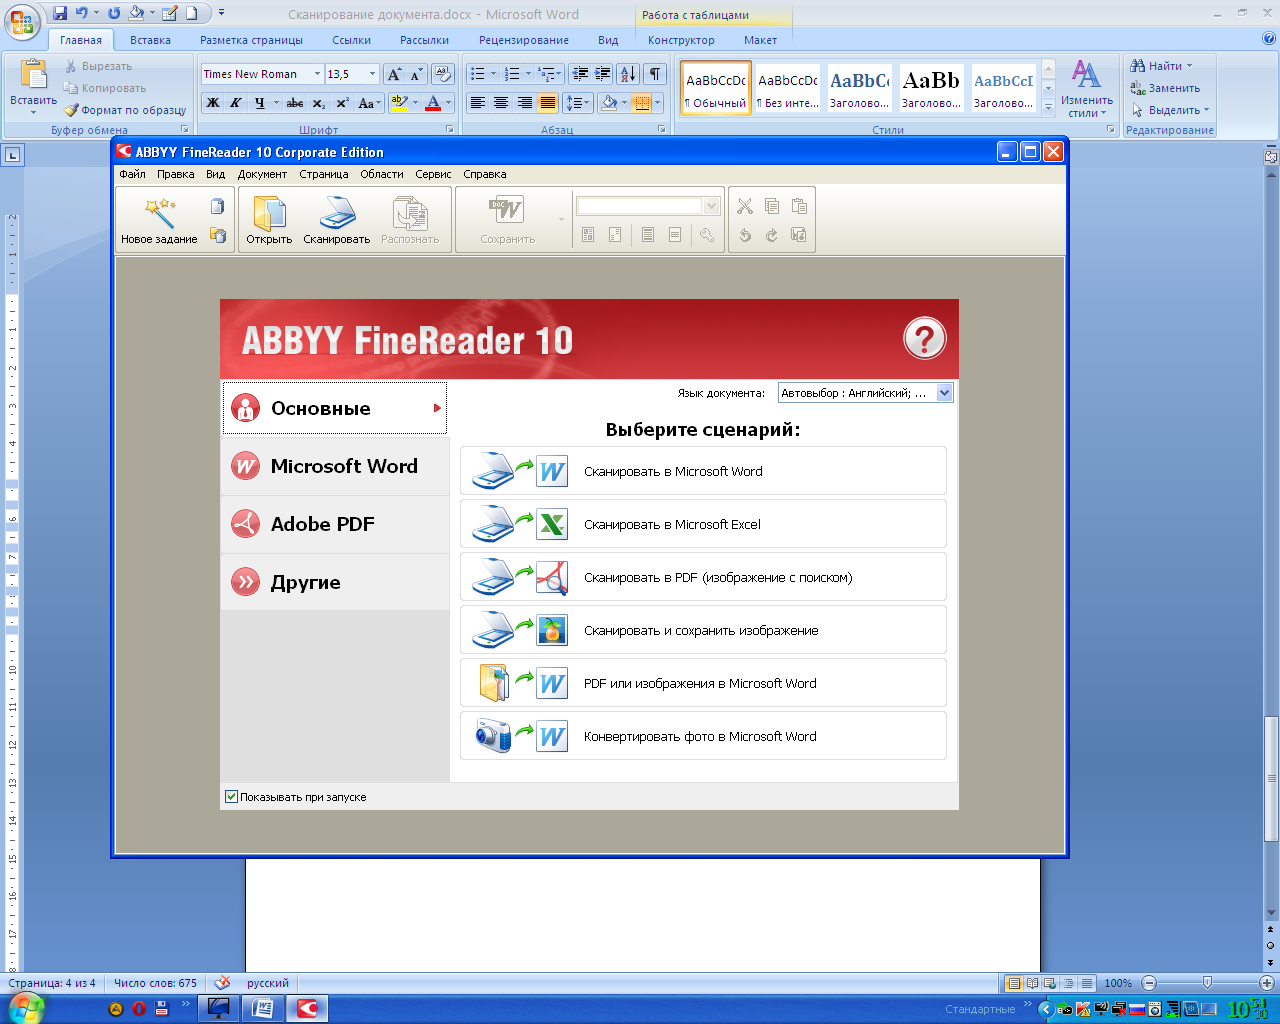This screenshot has height=1024, width=1280.
Task: Open the Язык документа dropdown
Action: coord(944,393)
